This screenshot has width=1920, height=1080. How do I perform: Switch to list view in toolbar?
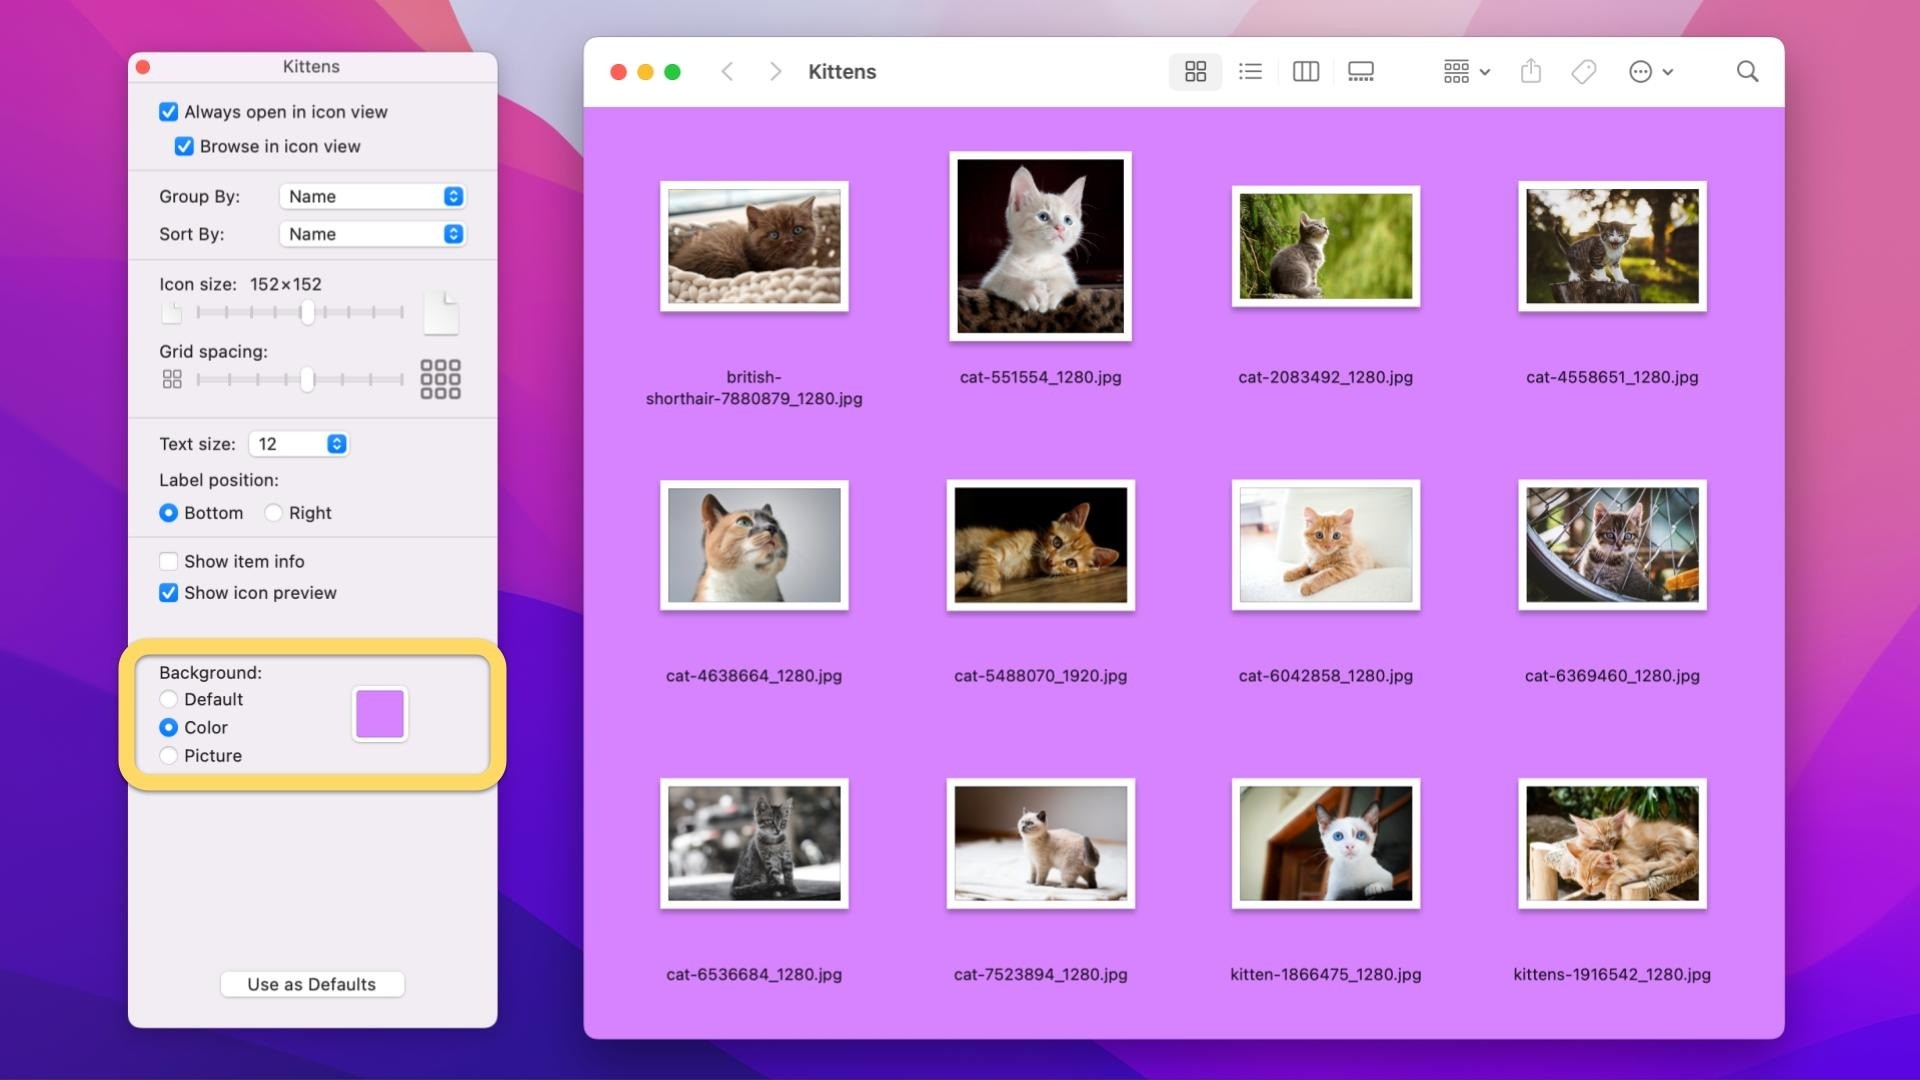point(1250,72)
